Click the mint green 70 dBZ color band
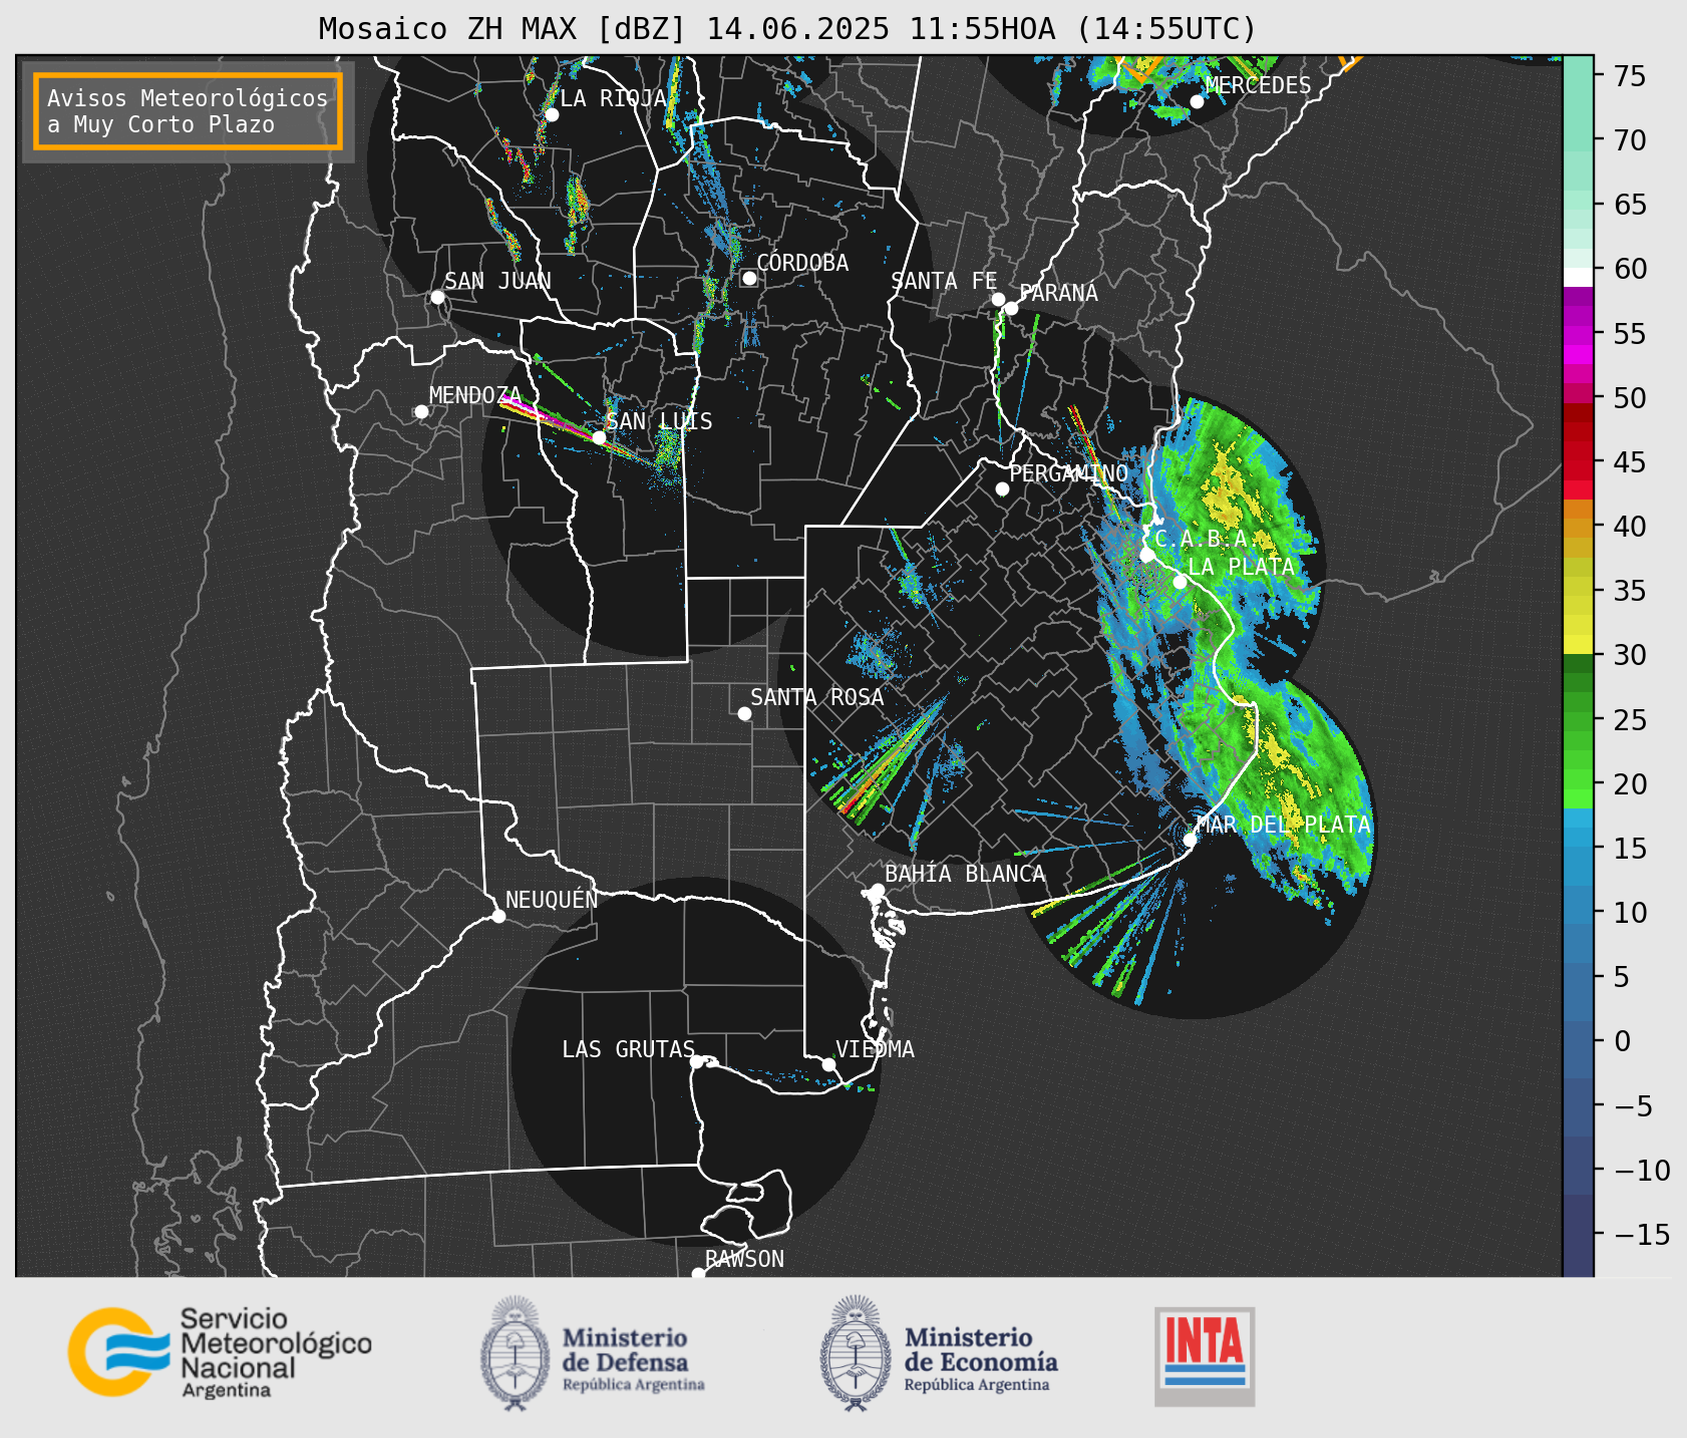This screenshot has height=1438, width=1687. (1578, 140)
